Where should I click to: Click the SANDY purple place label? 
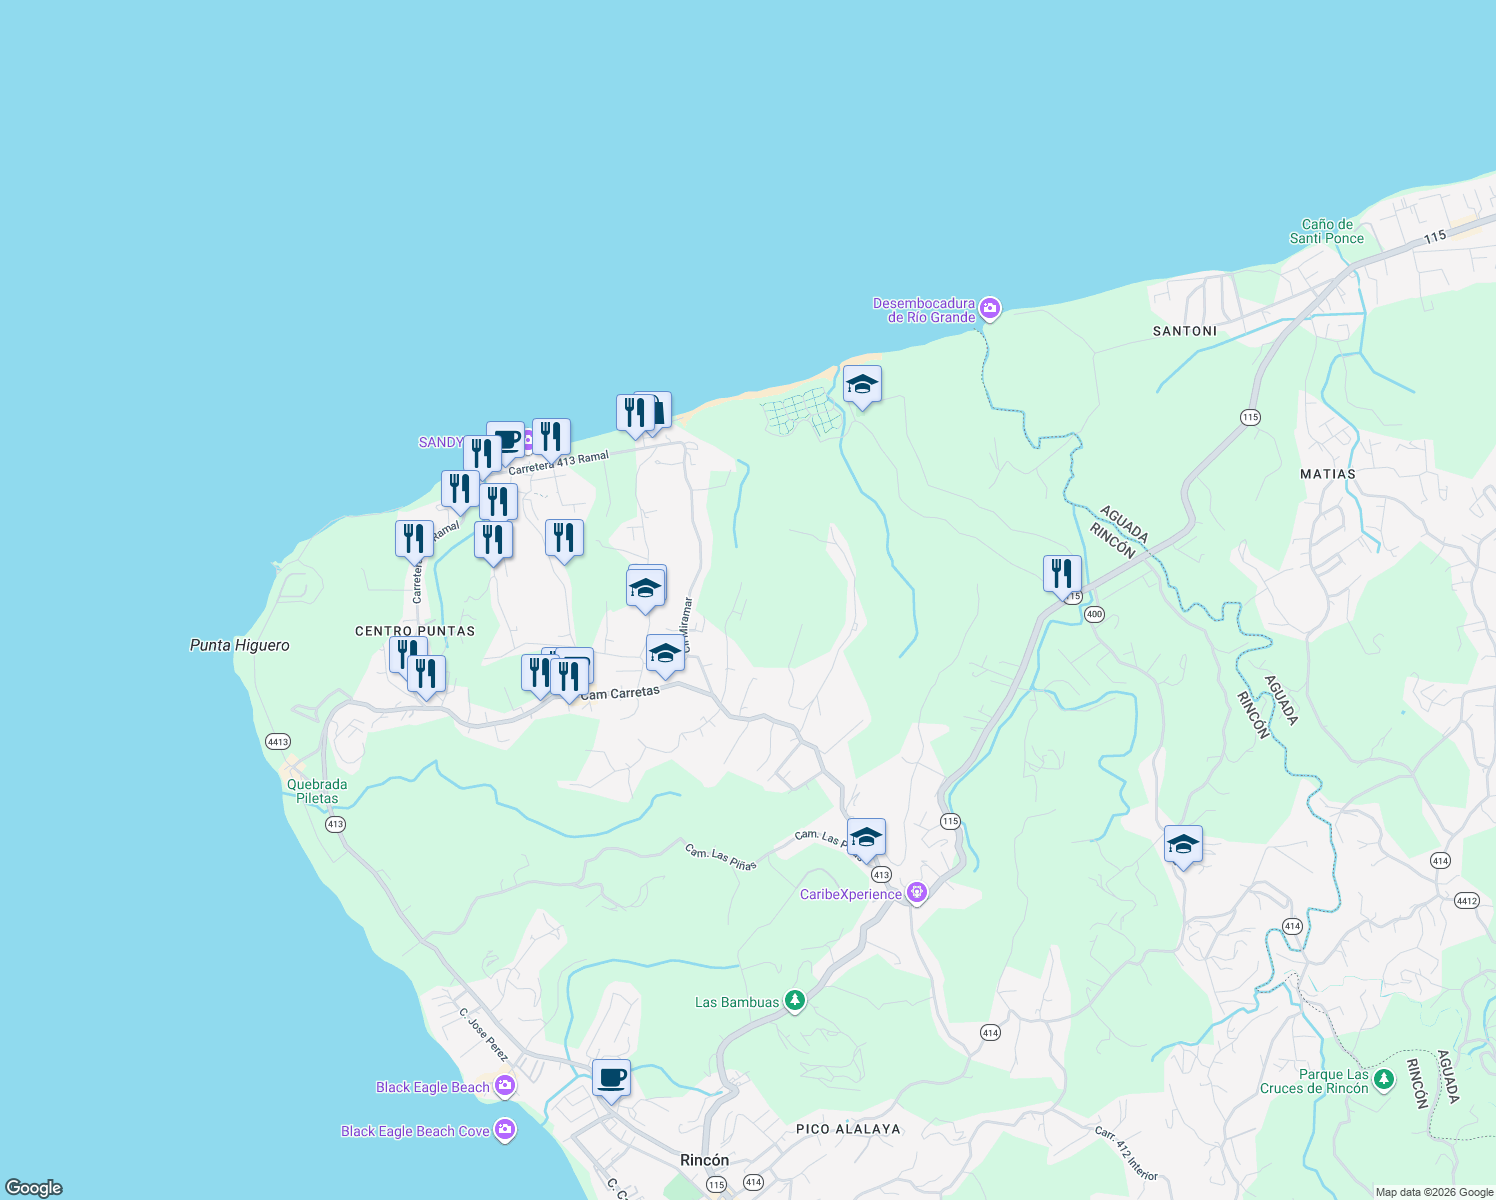441,441
